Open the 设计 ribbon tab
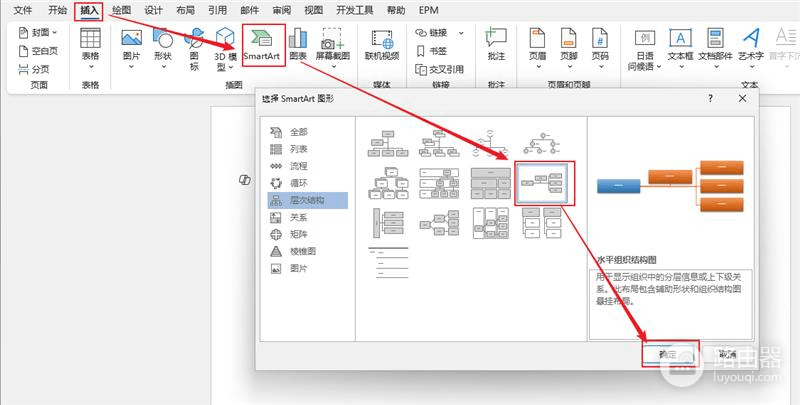Image resolution: width=800 pixels, height=405 pixels. click(153, 10)
